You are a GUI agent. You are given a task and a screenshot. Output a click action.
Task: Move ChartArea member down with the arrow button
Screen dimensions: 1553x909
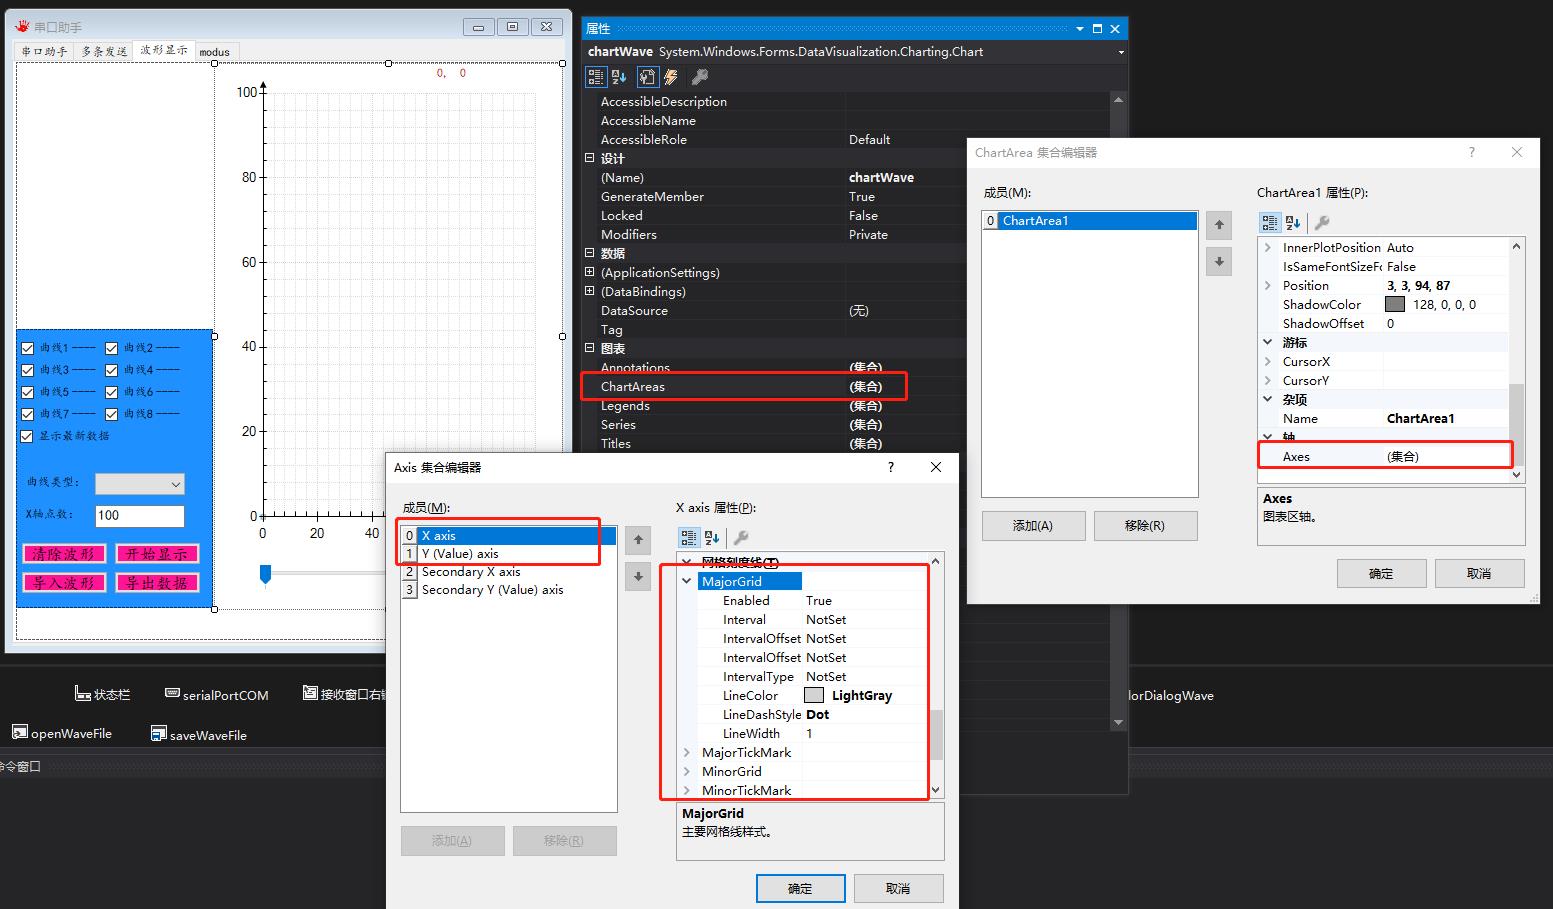coord(1219,263)
